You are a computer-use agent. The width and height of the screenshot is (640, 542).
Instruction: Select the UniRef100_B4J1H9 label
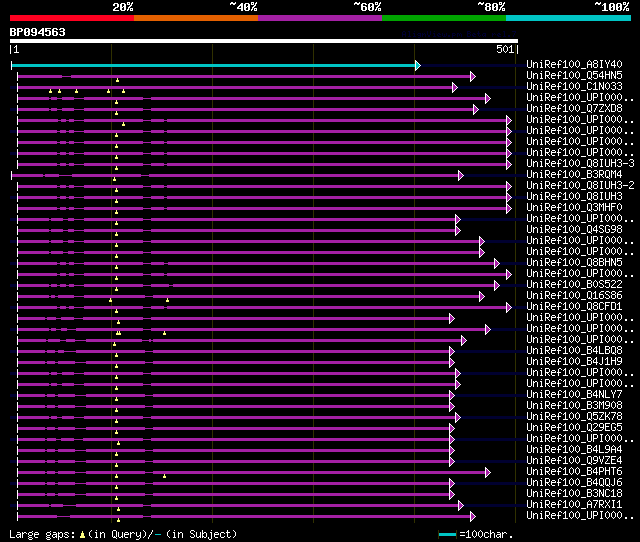574,362
